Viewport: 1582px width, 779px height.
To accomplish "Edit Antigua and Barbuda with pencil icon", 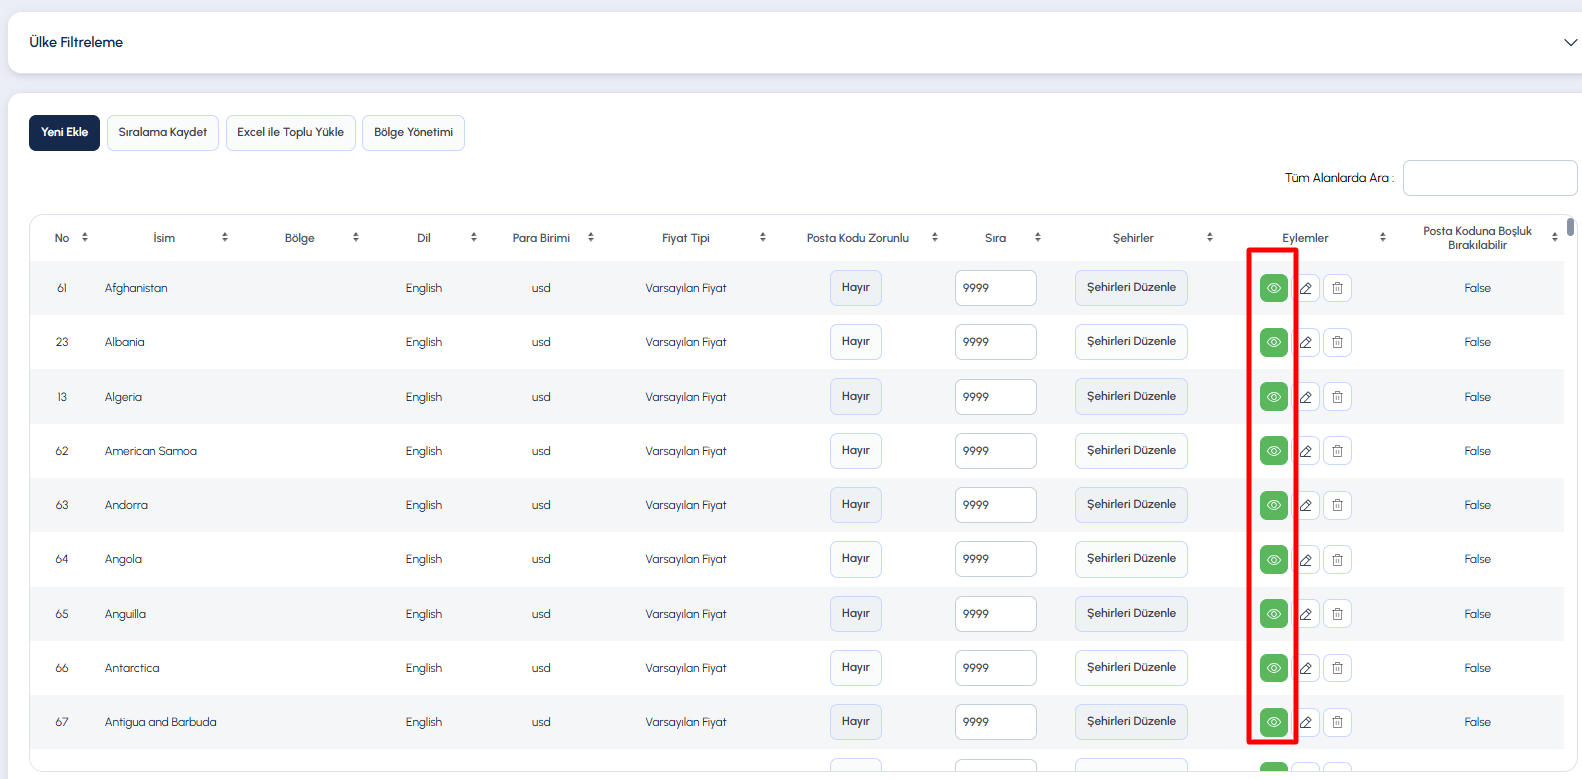I will pos(1306,722).
